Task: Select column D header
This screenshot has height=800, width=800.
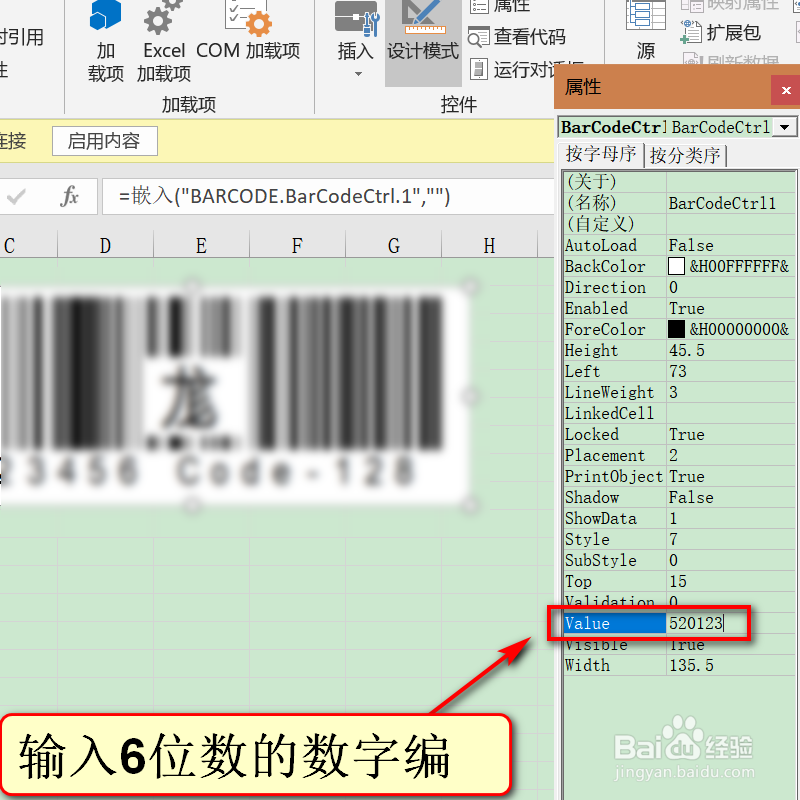Action: point(105,245)
